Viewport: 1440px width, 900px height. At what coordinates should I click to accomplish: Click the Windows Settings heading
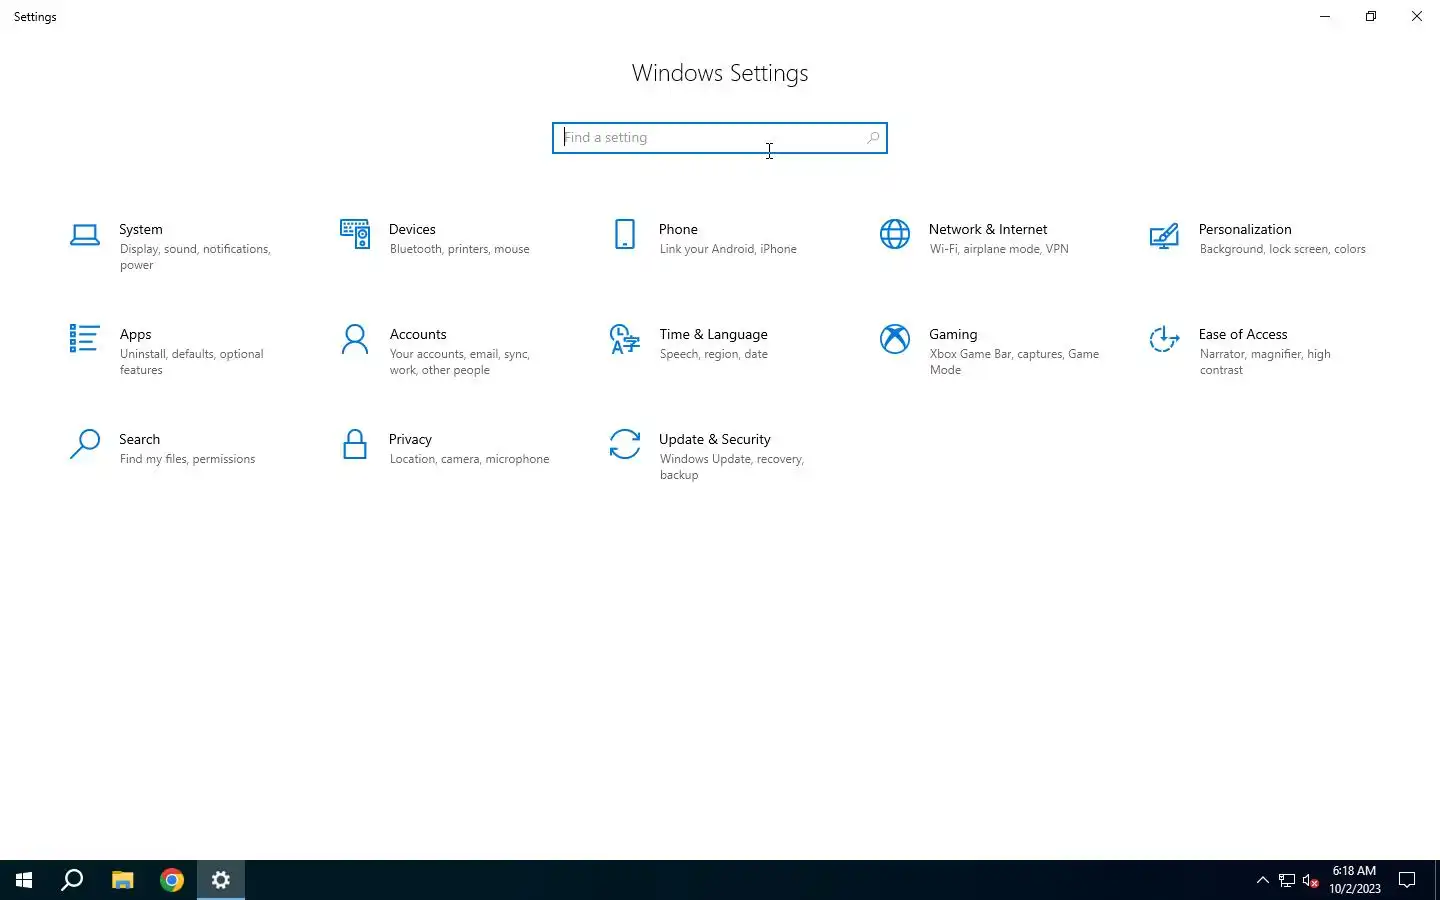pos(720,73)
